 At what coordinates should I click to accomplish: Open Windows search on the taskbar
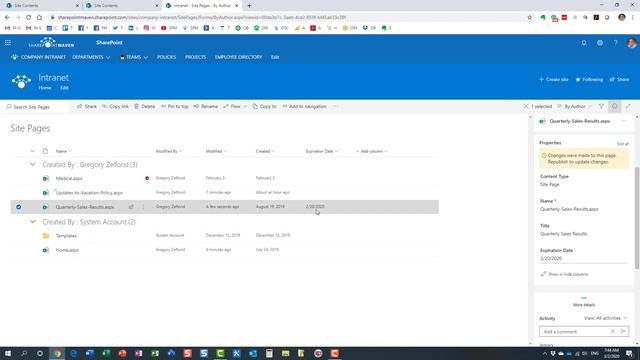tap(24, 353)
